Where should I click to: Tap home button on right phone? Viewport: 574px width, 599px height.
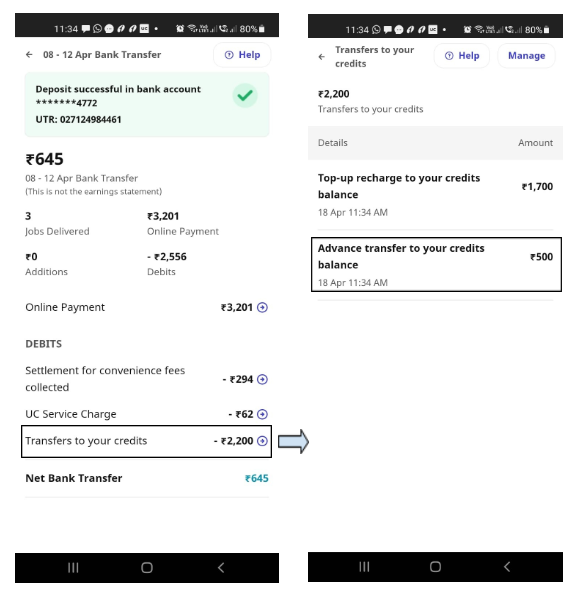click(435, 567)
